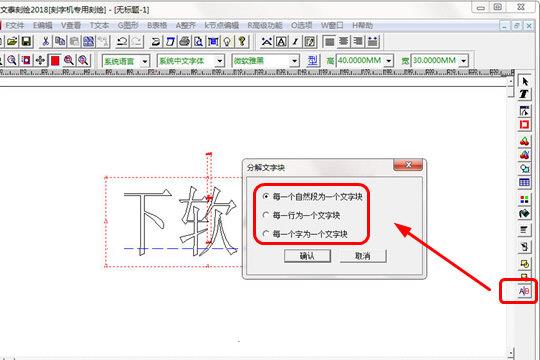Select 每一行为一个文字块 radio option
The height and width of the screenshot is (360, 540).
(x=301, y=215)
